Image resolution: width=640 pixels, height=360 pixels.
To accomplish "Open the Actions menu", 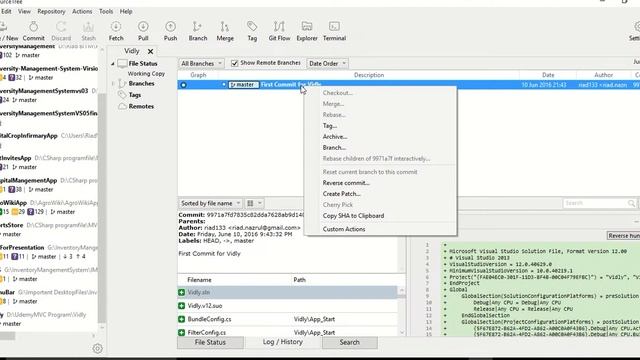I will pos(82,11).
